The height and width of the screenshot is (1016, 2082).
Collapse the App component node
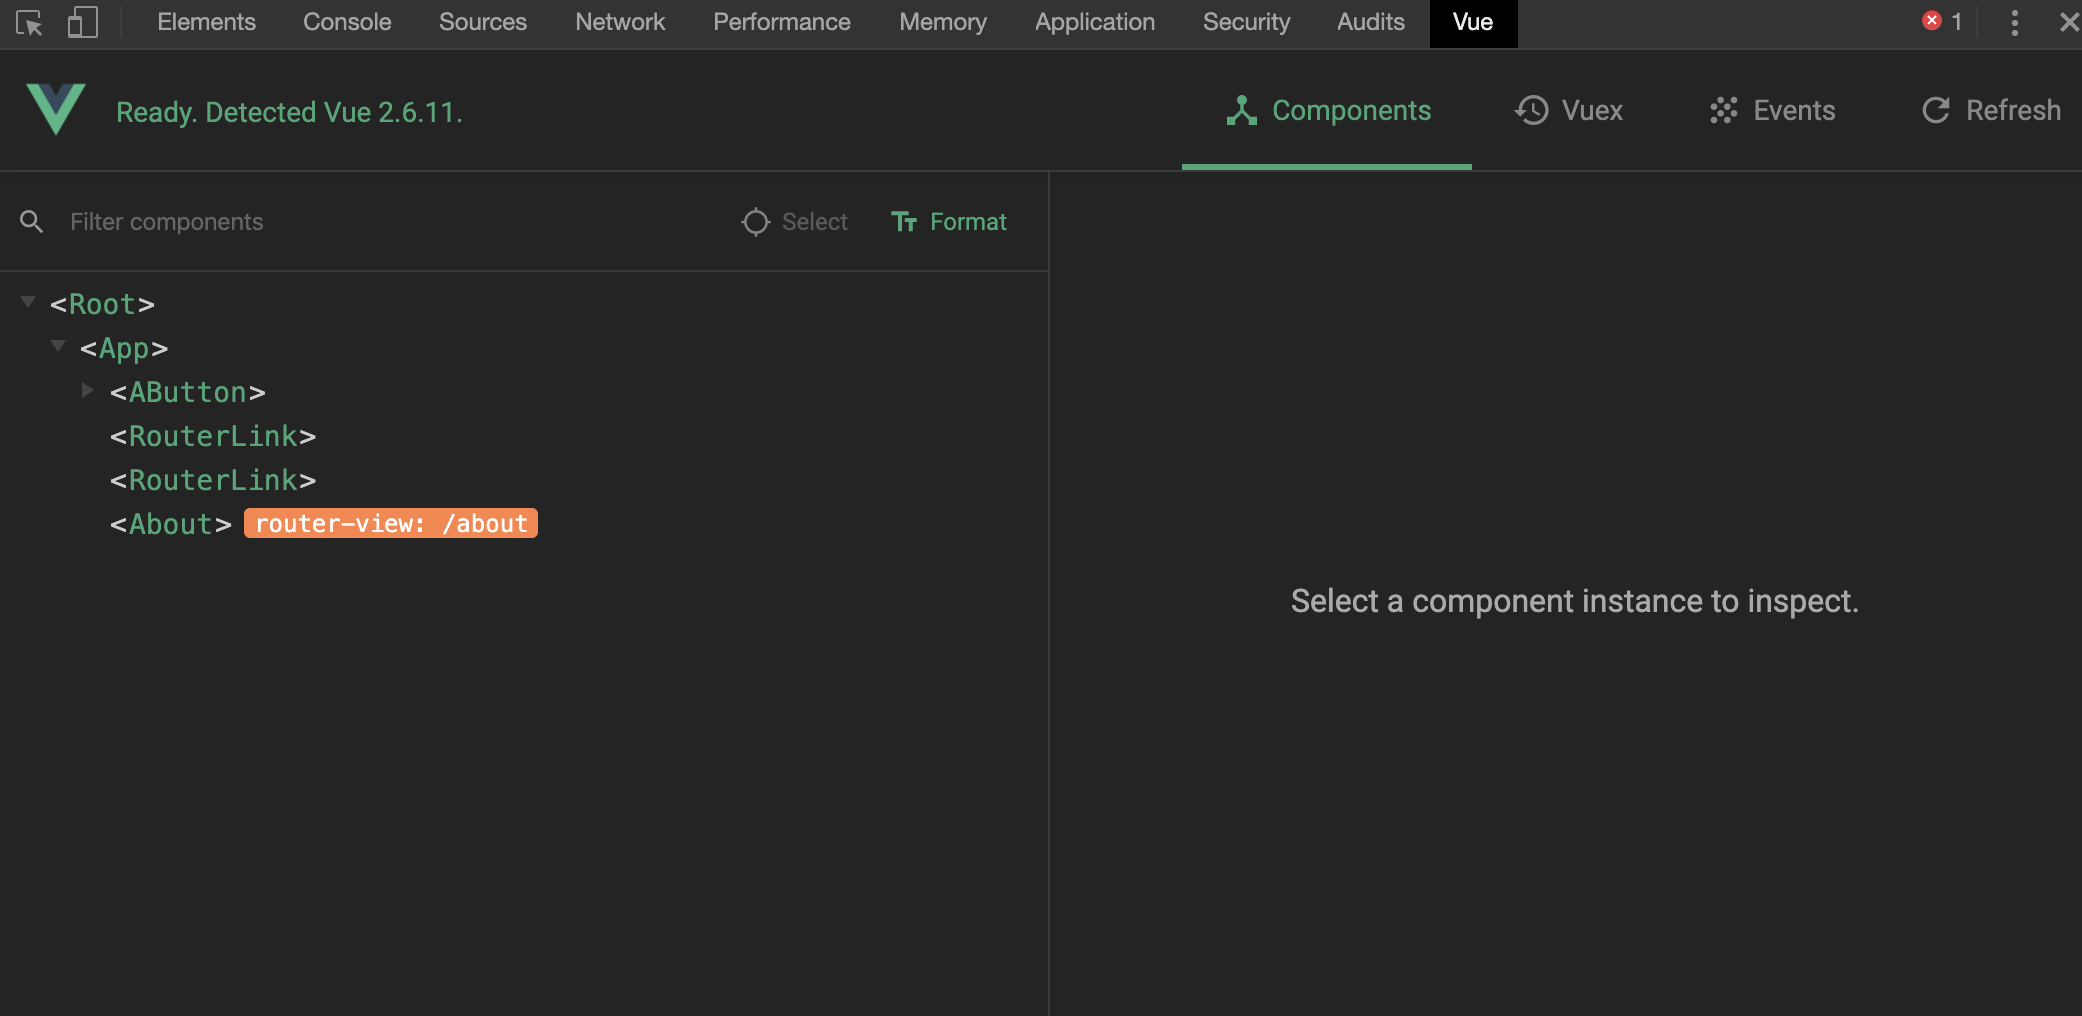[x=58, y=346]
